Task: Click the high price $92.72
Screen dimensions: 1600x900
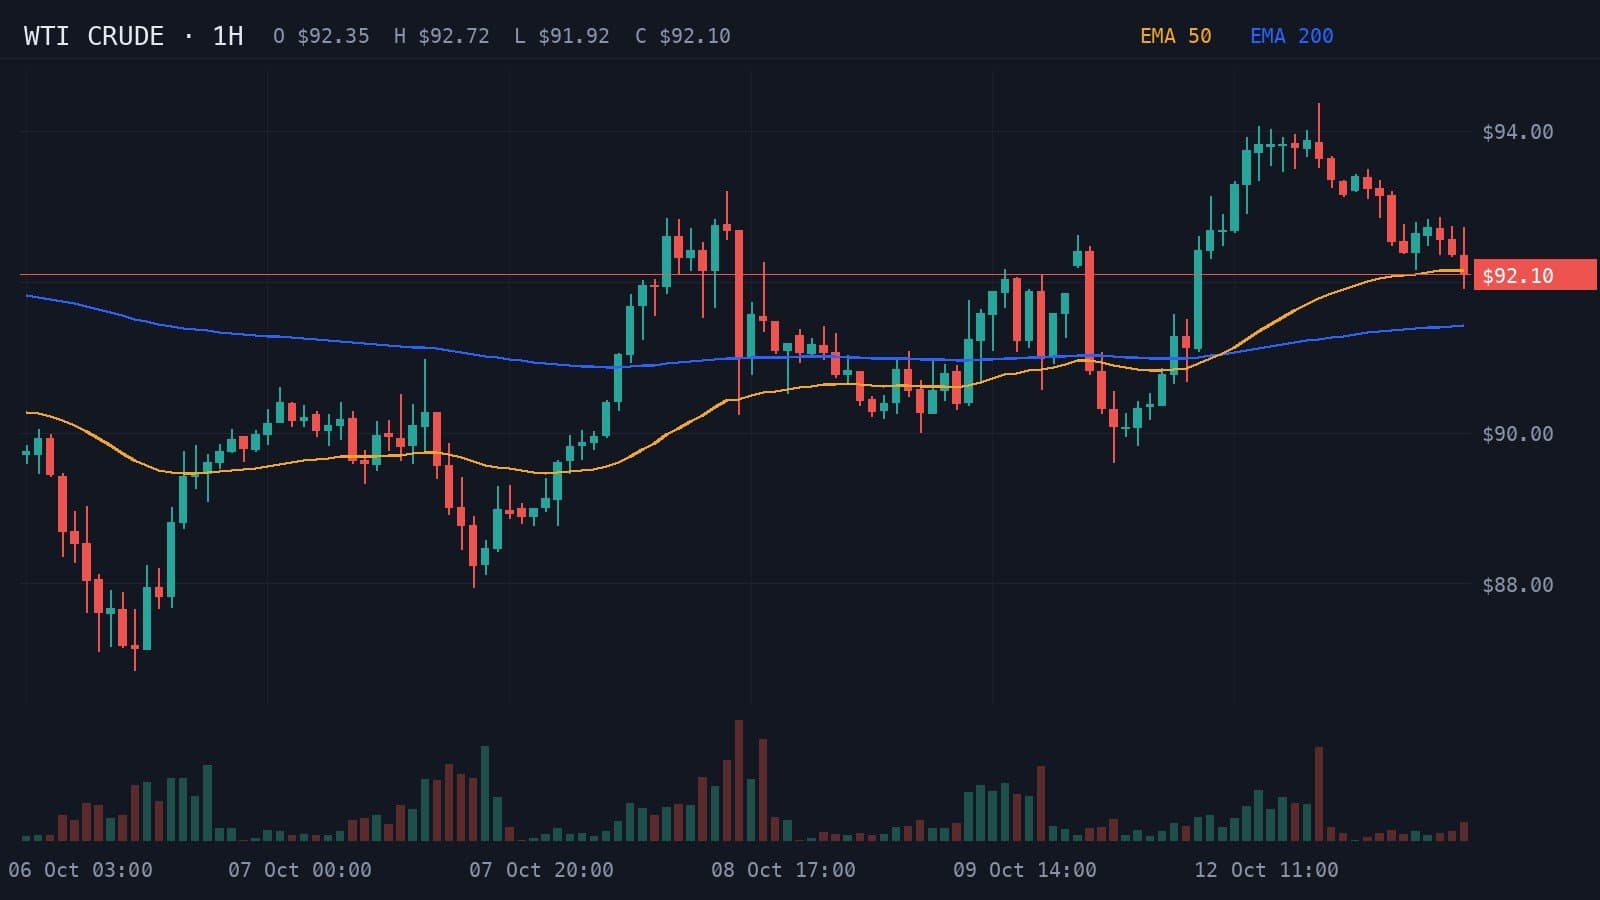Action: pyautogui.click(x=454, y=36)
